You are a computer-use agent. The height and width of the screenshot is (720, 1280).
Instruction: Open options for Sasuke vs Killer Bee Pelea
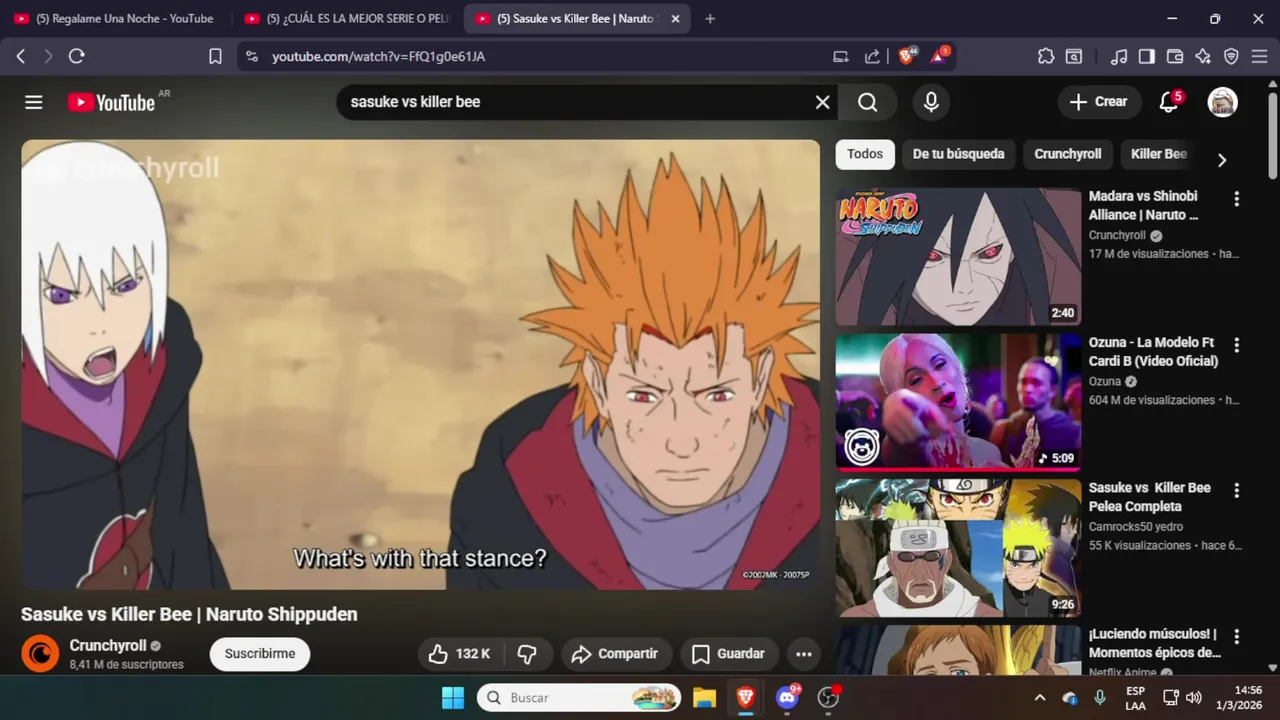coord(1236,491)
